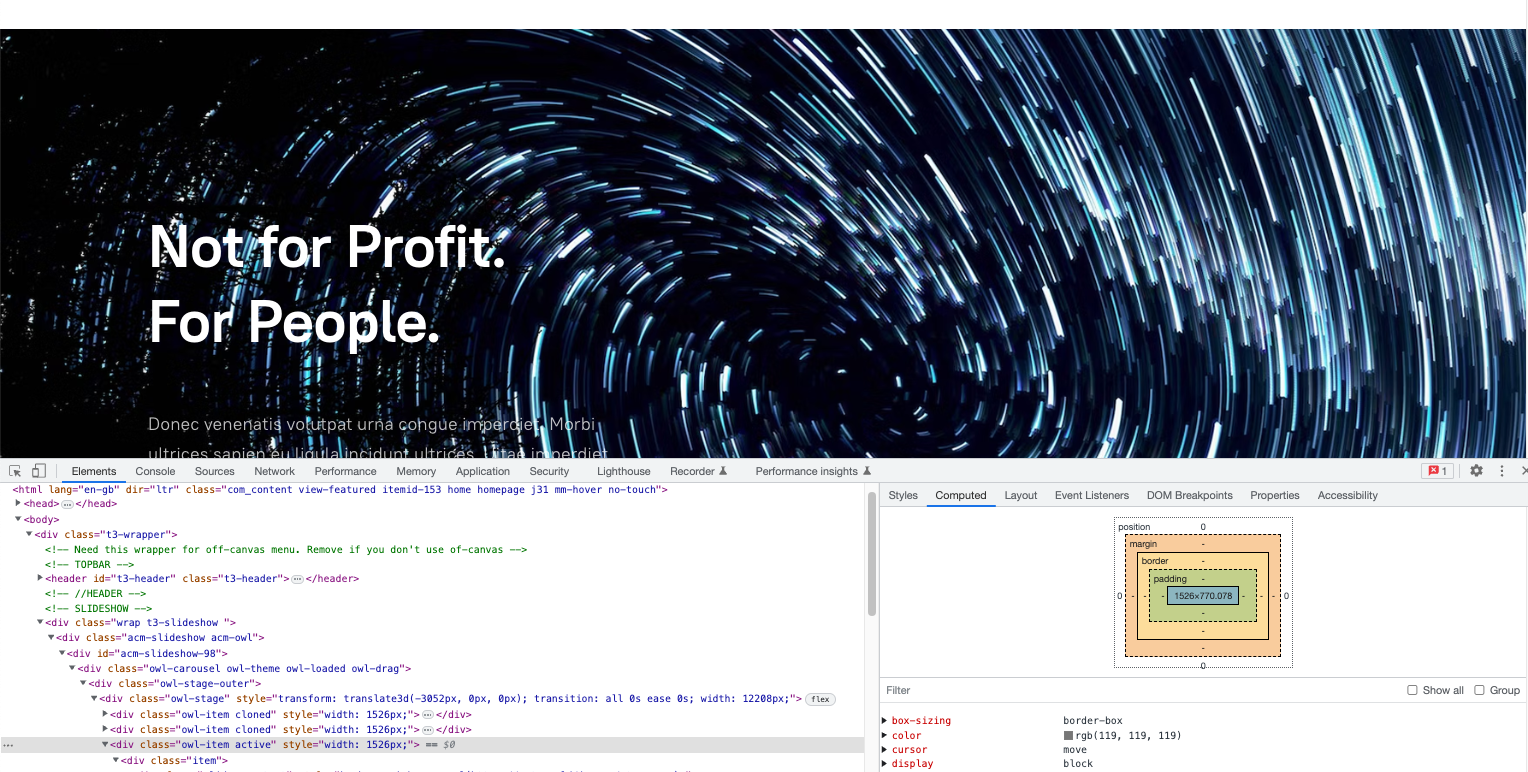Expand the header t3-header element
Viewport: 1528px width, 772px height.
point(40,579)
